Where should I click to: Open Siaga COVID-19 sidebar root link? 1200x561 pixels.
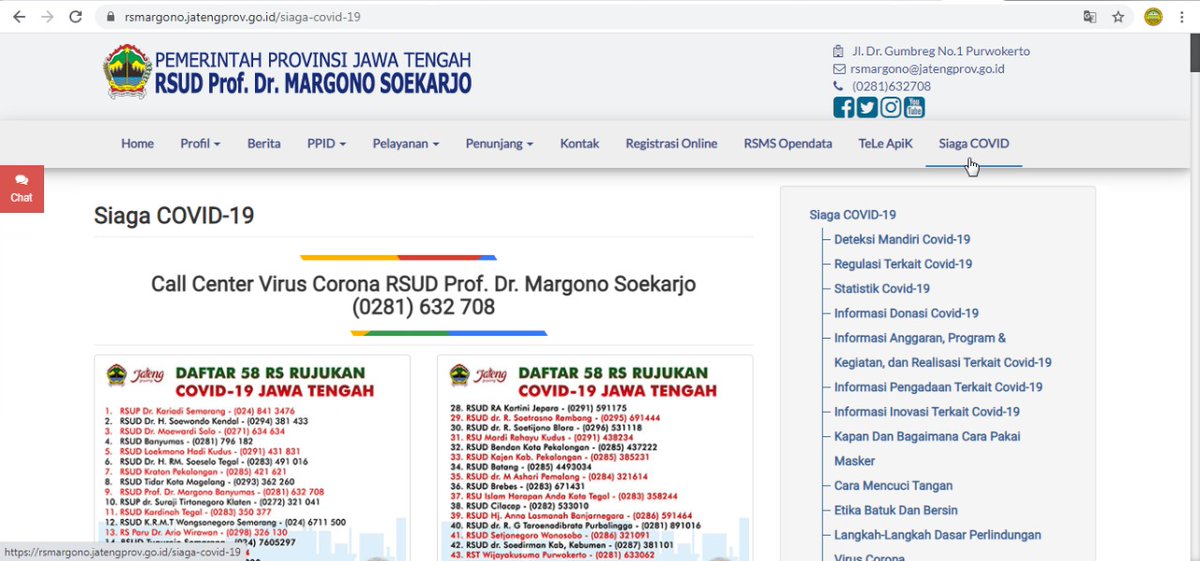point(852,215)
